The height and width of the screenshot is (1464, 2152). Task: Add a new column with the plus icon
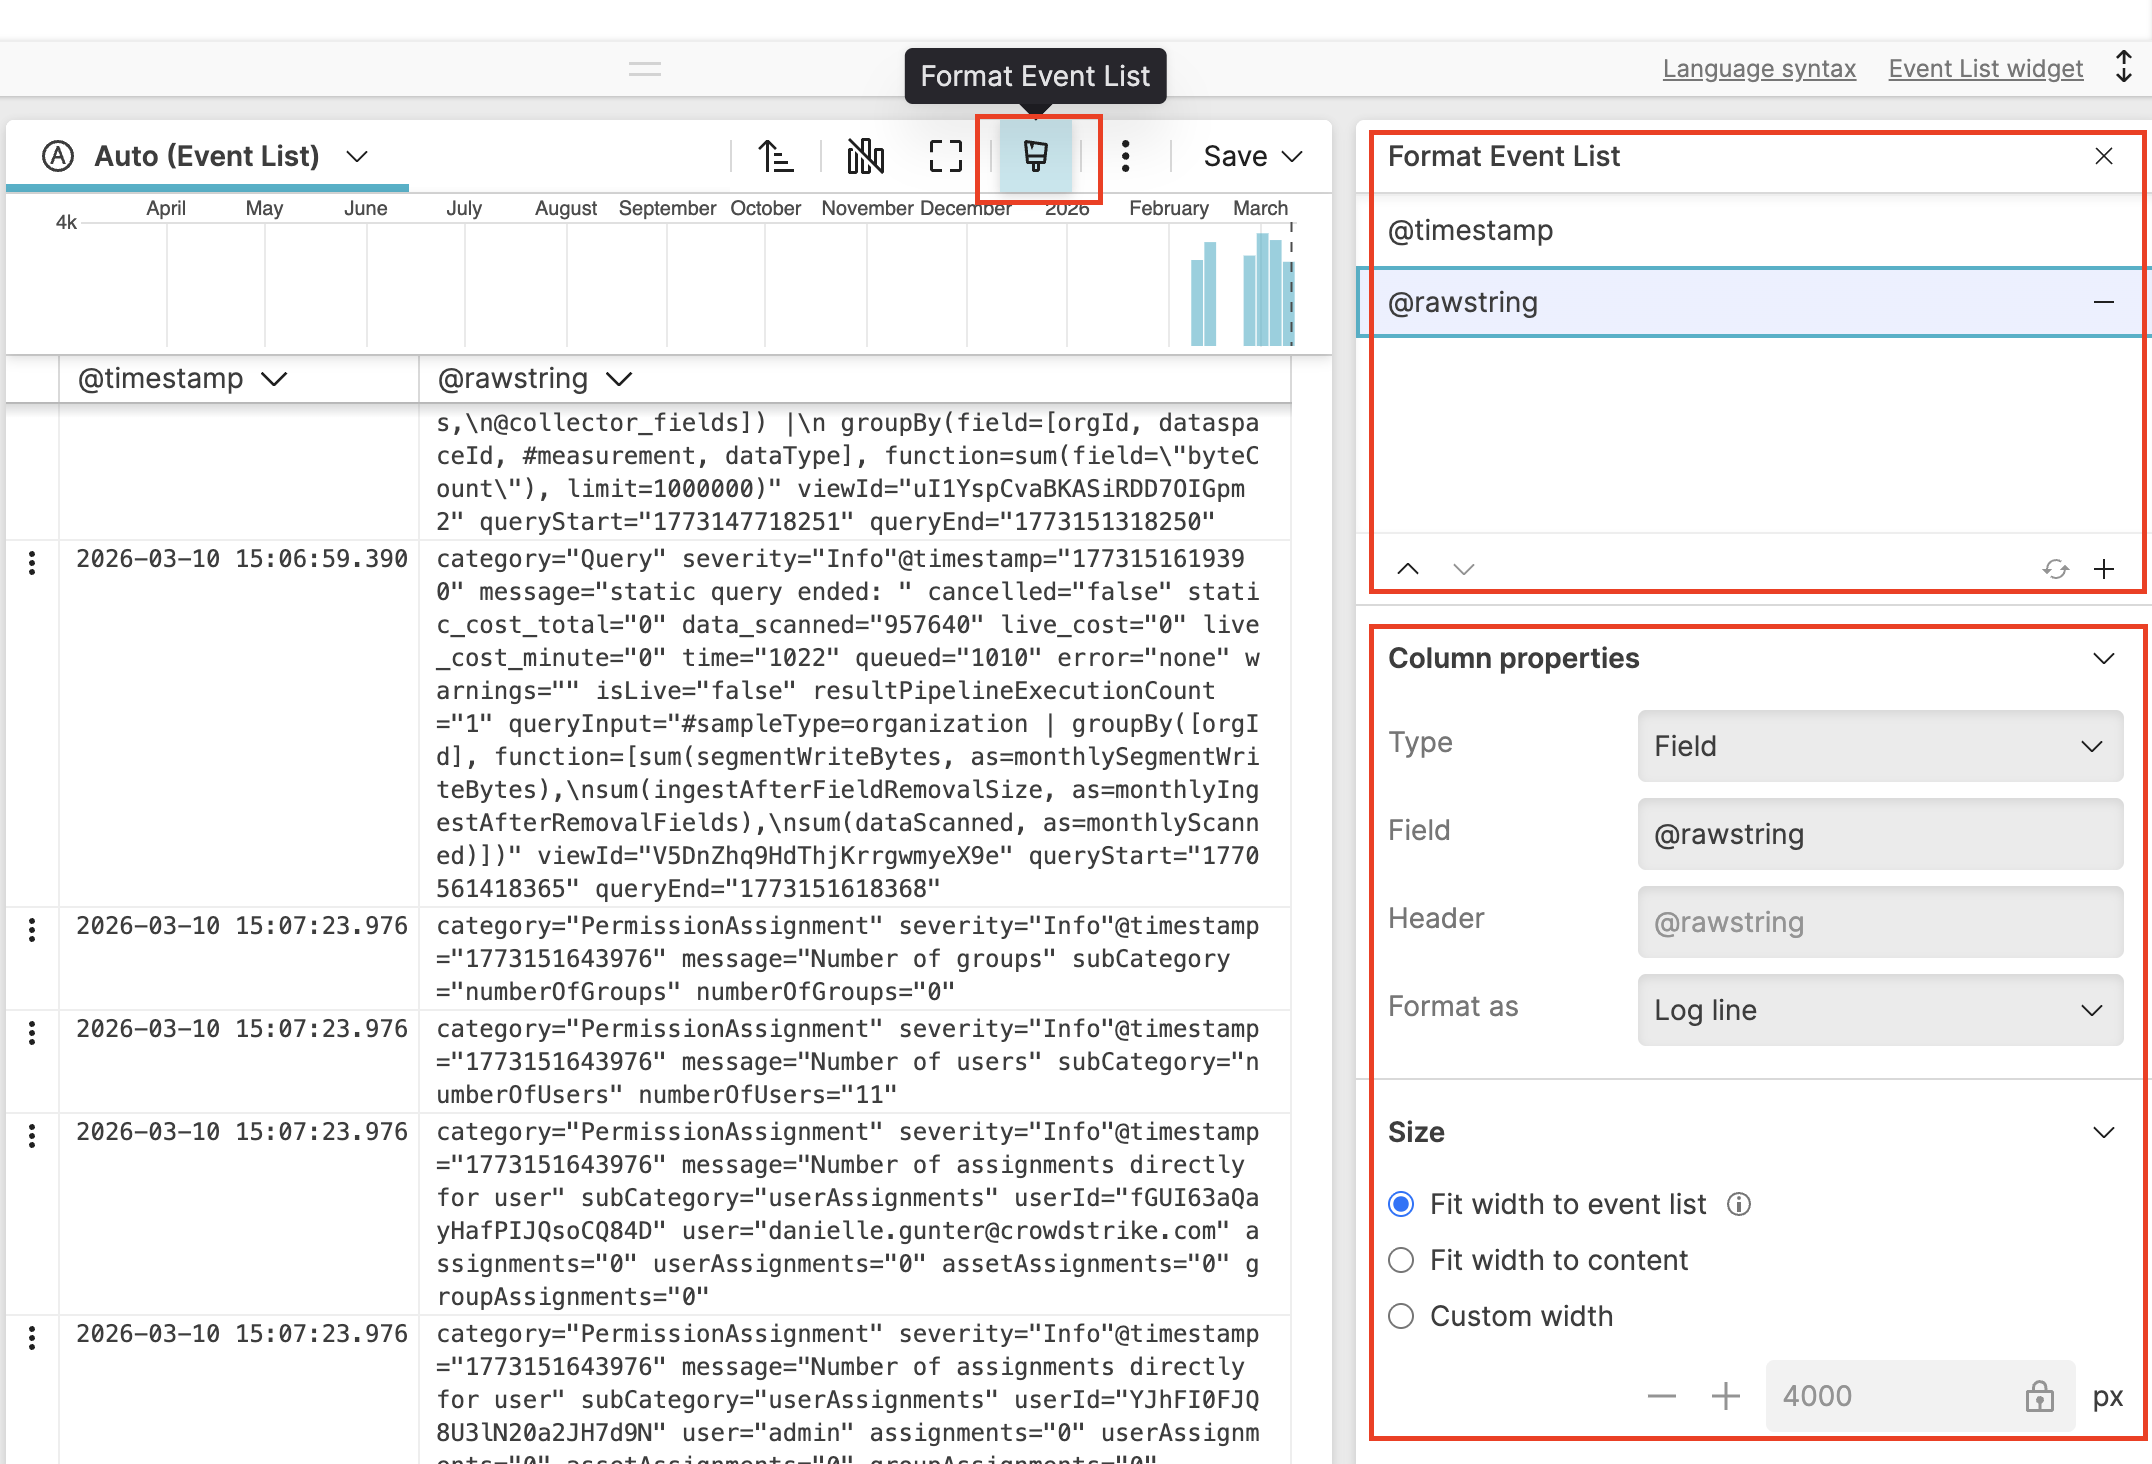pos(2104,568)
